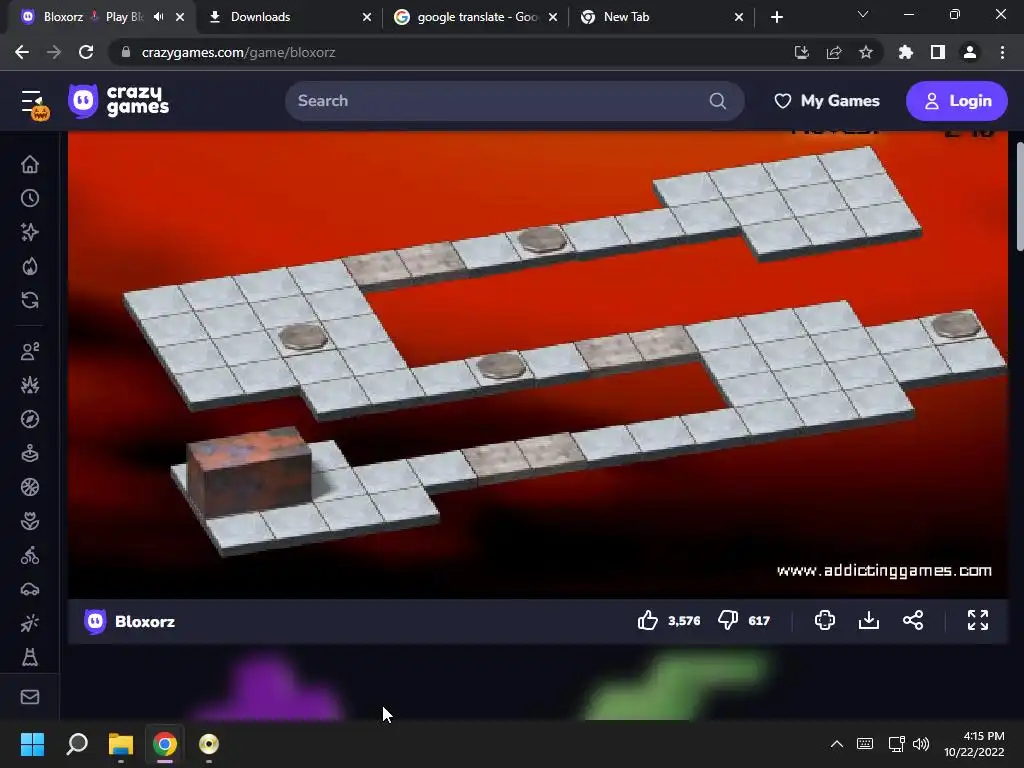This screenshot has width=1024, height=768.
Task: Open Car games sidebar icon
Action: click(30, 590)
